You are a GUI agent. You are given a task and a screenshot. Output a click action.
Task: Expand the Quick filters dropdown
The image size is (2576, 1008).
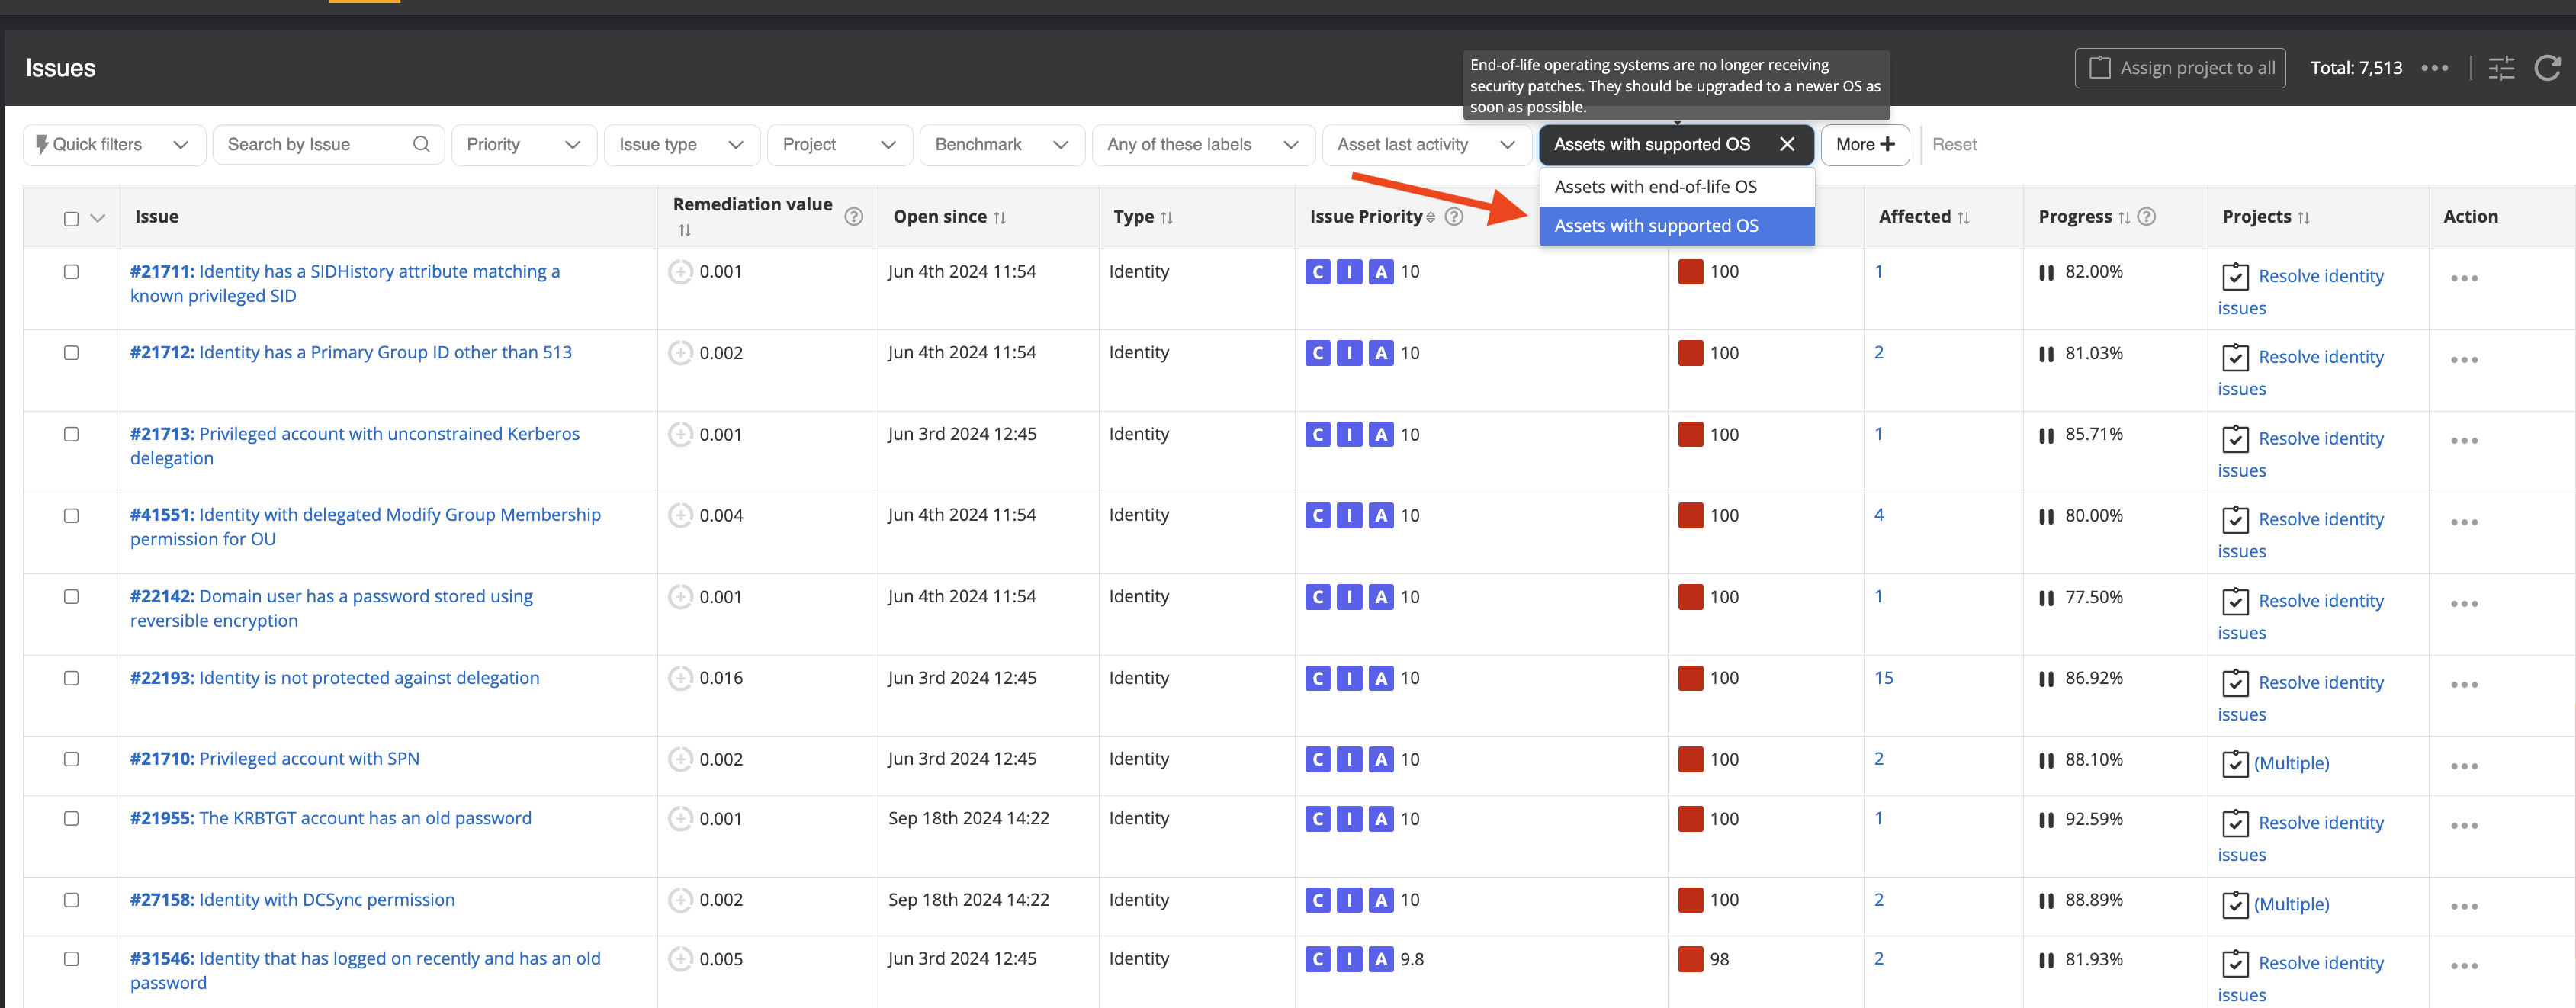114,144
